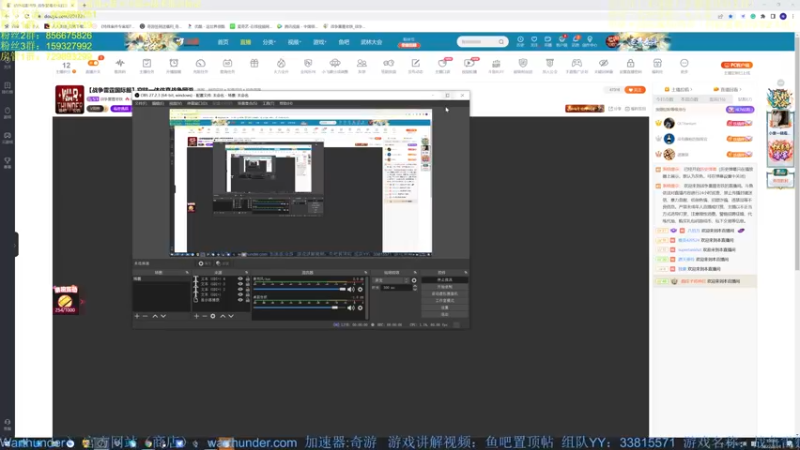Toggle visibility of 文本 (GDI+) 2 source
The height and width of the screenshot is (450, 800).
pos(240,289)
